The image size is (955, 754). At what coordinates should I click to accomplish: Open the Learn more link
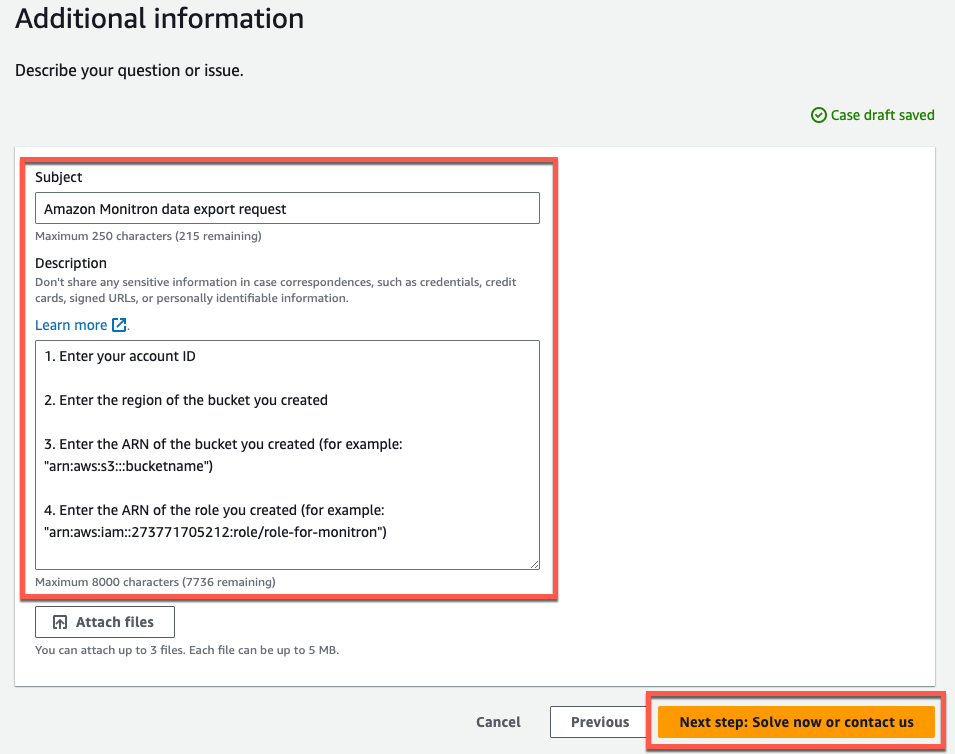tap(70, 324)
